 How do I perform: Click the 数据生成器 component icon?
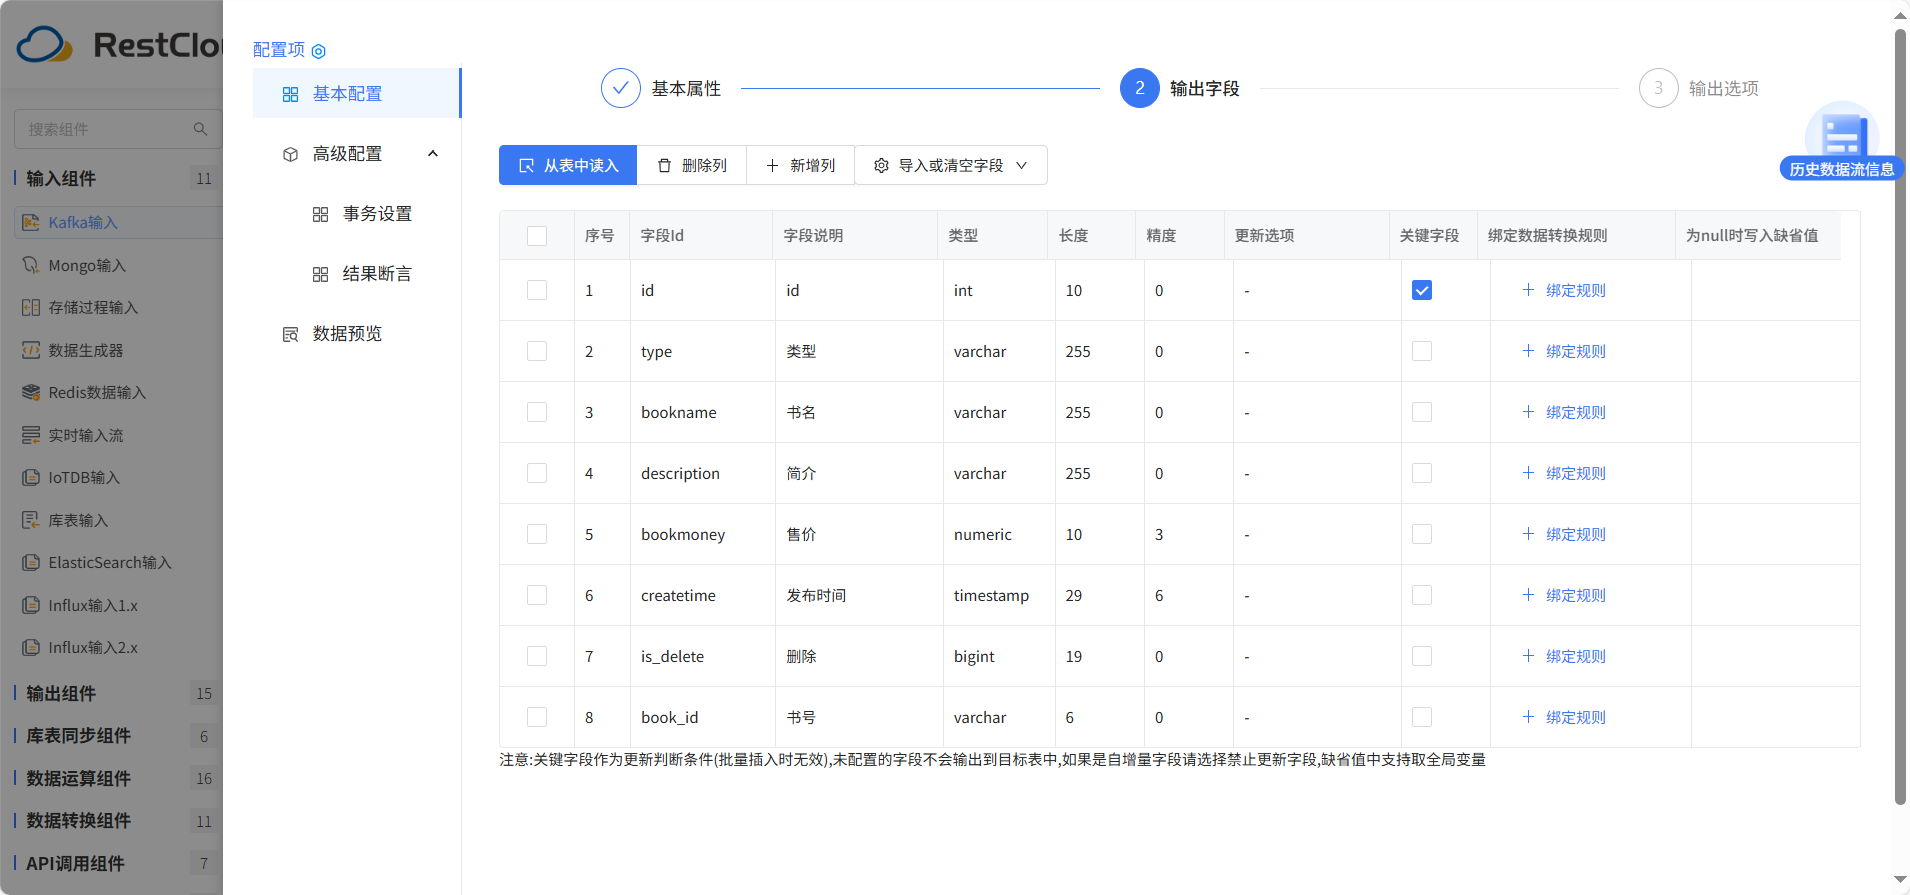coord(31,350)
